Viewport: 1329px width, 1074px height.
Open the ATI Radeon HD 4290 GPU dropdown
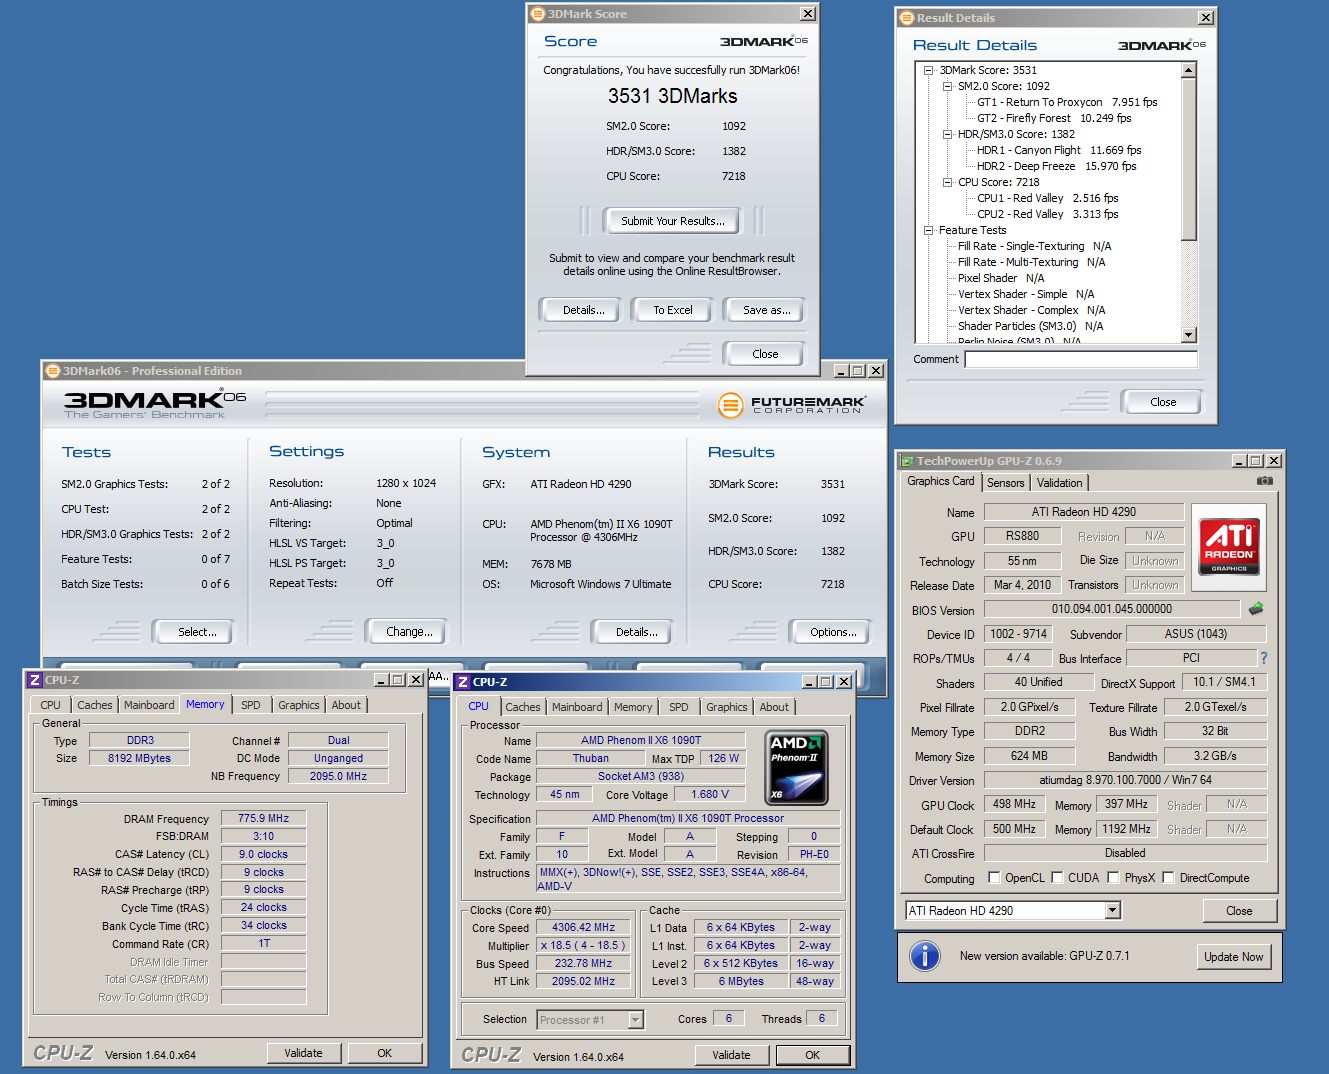1113,910
